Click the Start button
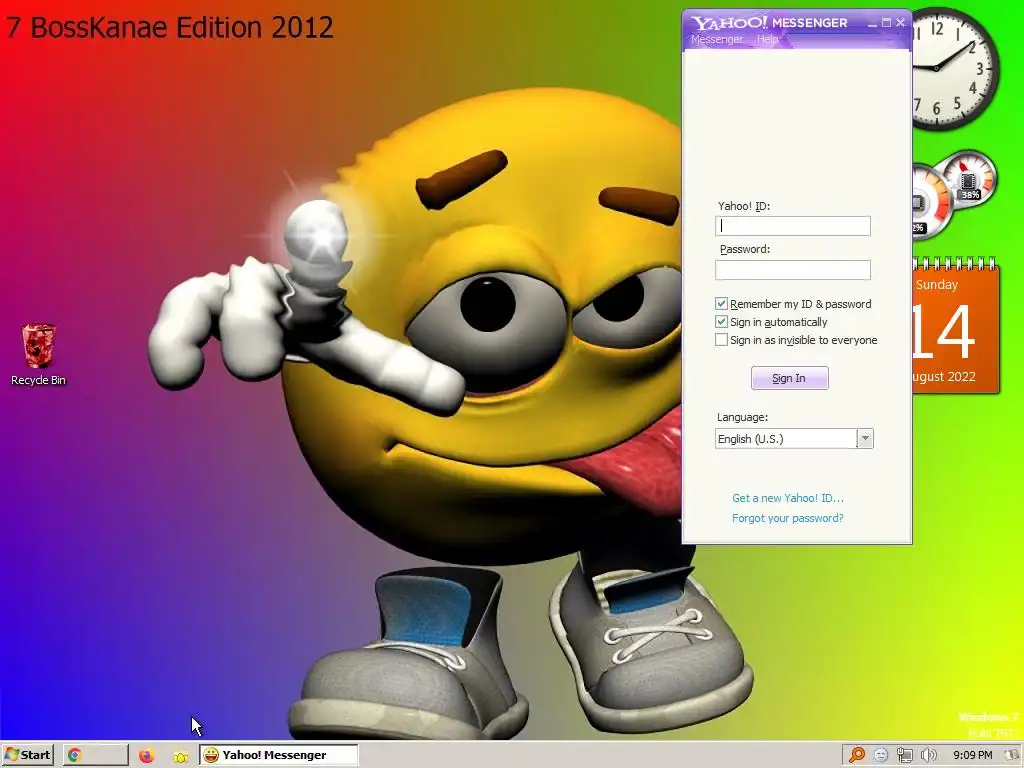 click(x=27, y=755)
